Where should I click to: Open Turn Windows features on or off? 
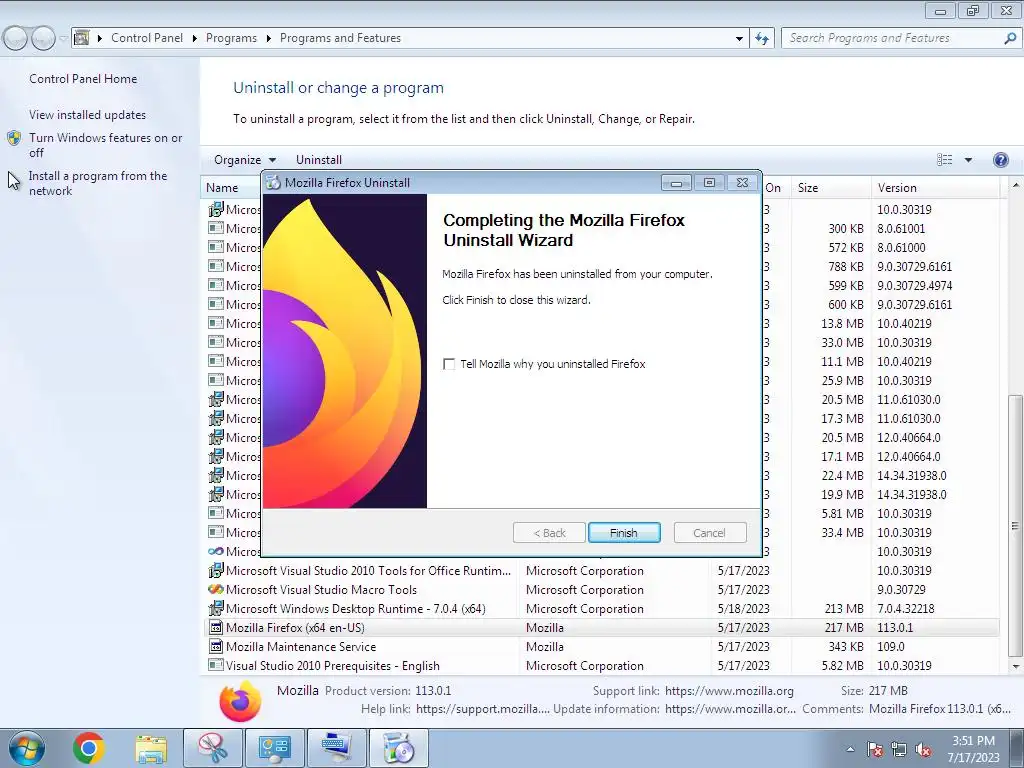point(106,145)
